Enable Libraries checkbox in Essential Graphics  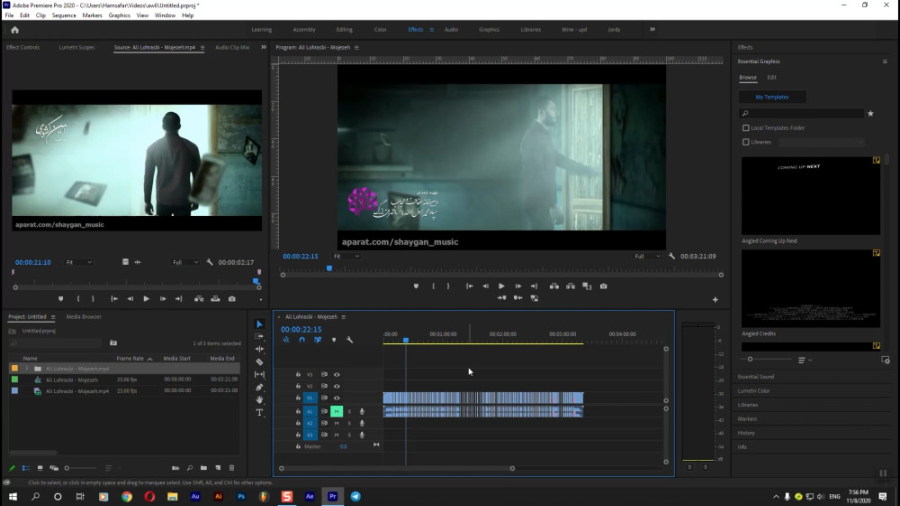pos(746,142)
